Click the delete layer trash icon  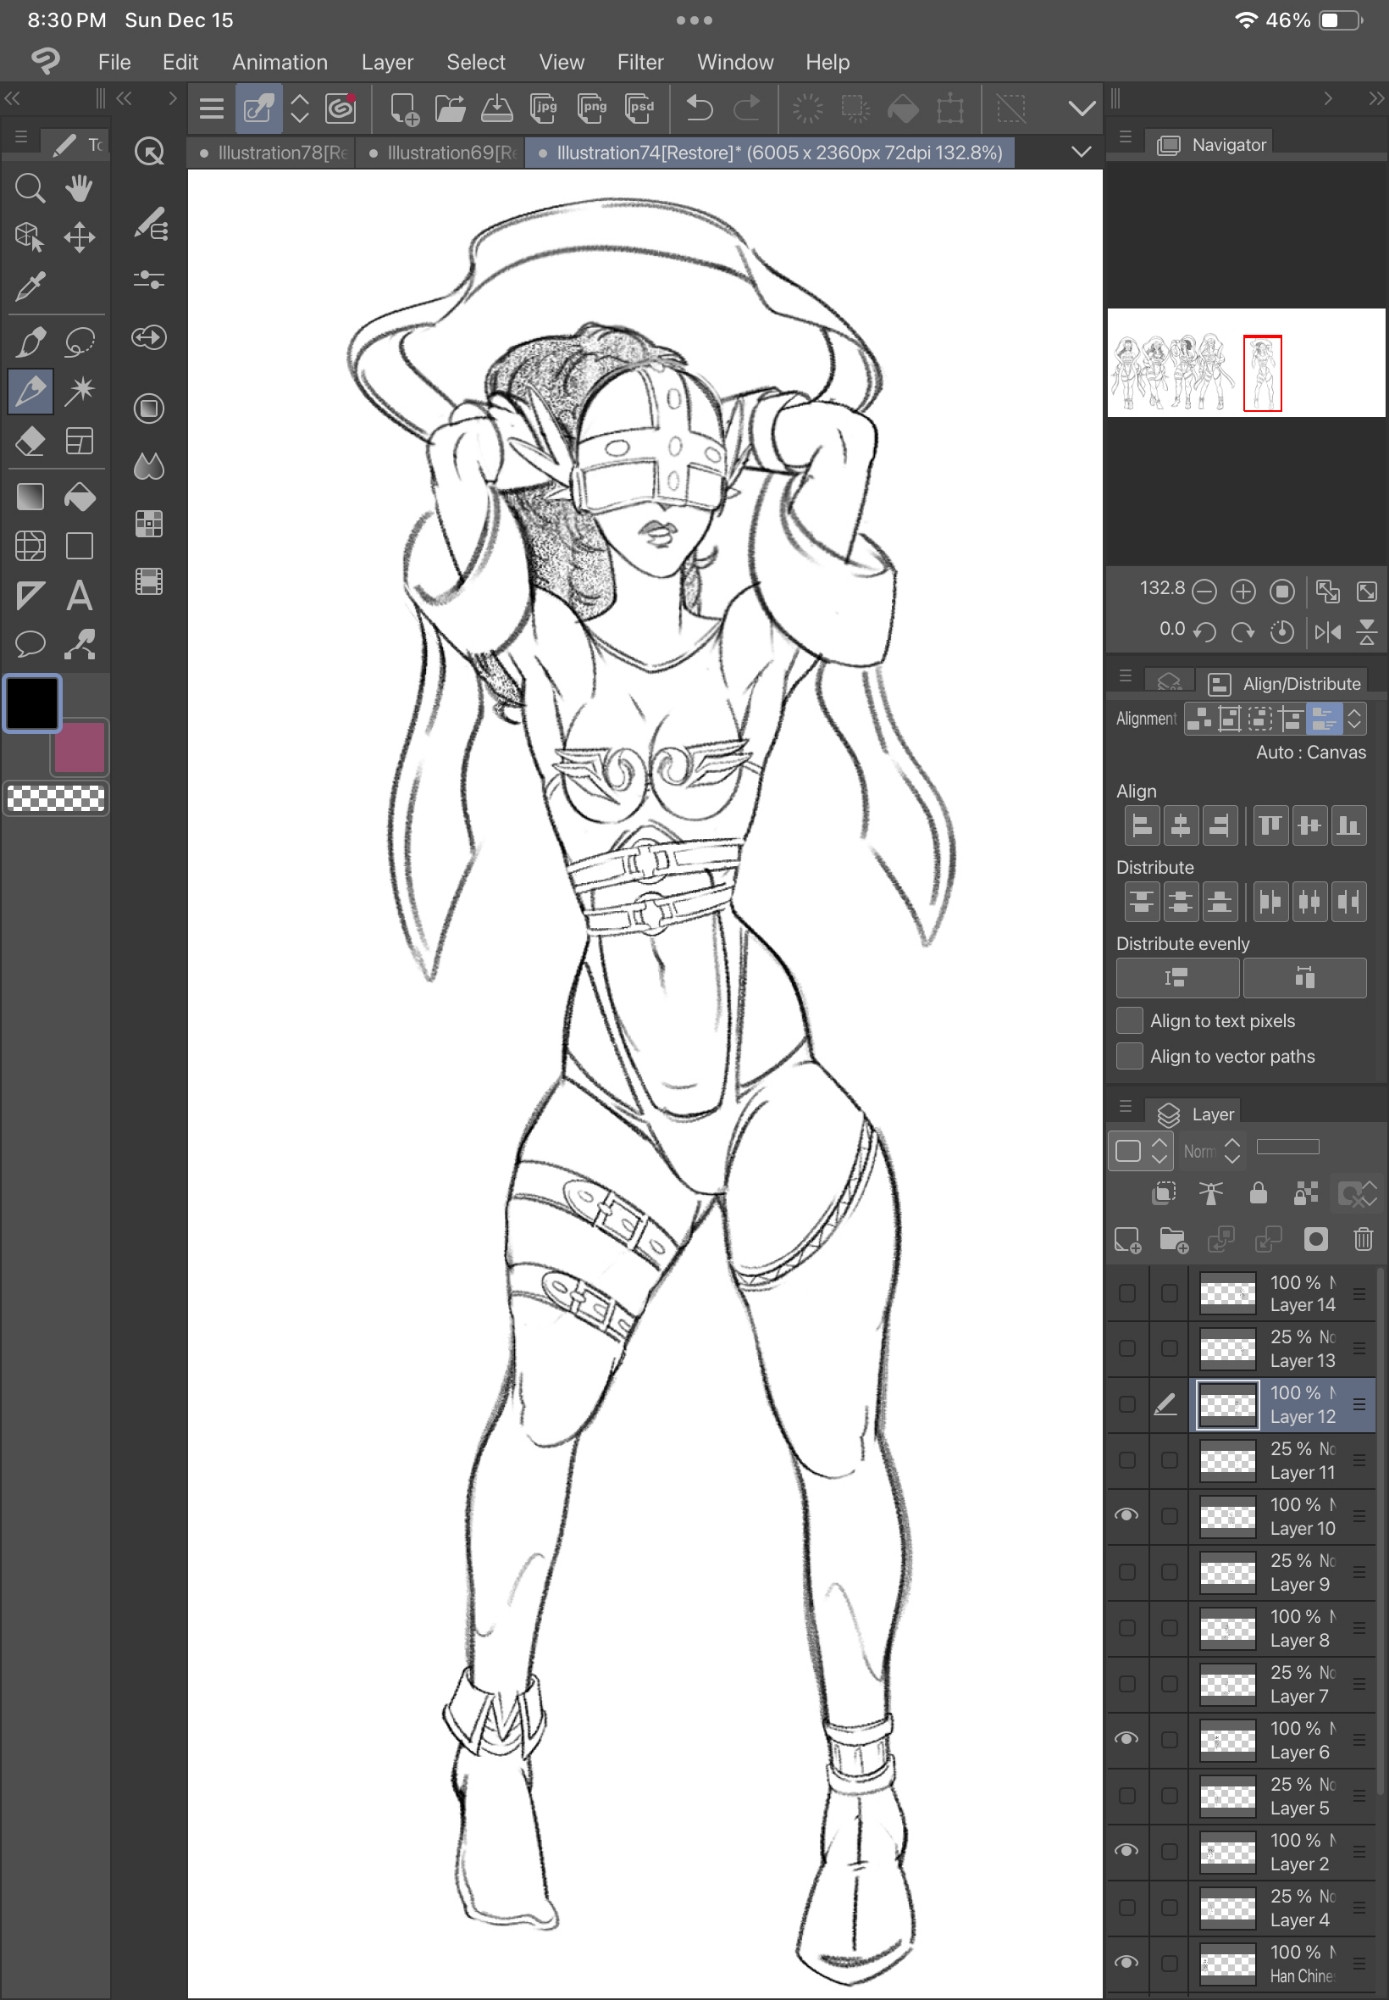1363,1240
